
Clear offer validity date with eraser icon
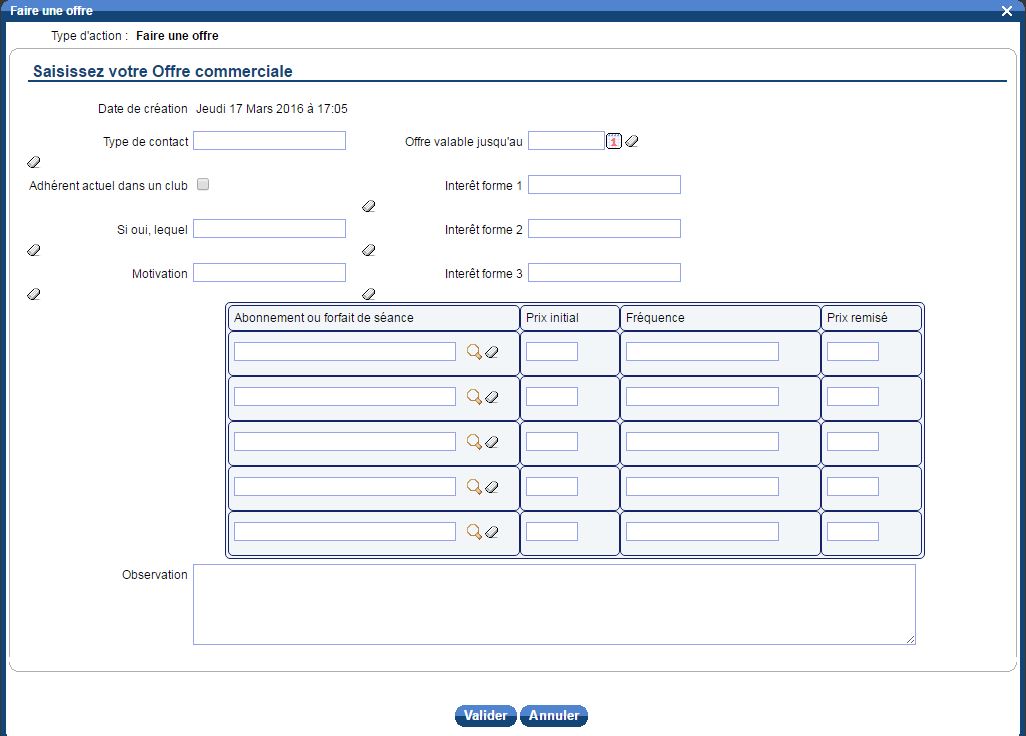[631, 142]
